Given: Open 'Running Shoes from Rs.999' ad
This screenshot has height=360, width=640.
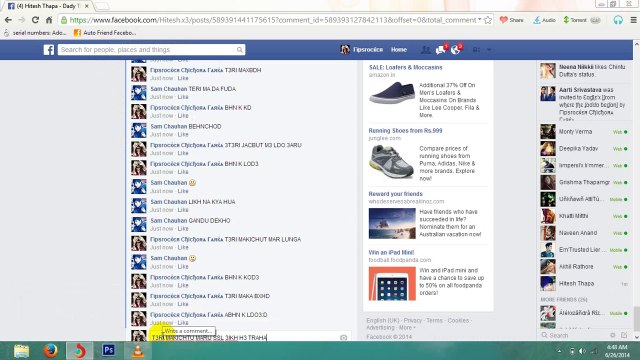Looking at the screenshot, I should tap(405, 131).
